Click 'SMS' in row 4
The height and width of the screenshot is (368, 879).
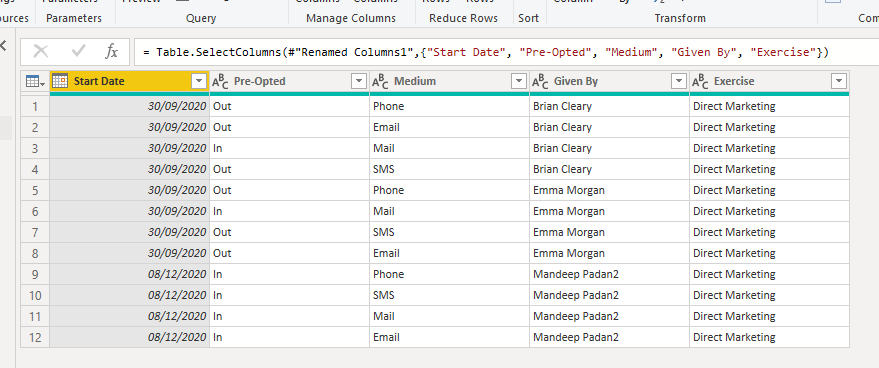[383, 169]
